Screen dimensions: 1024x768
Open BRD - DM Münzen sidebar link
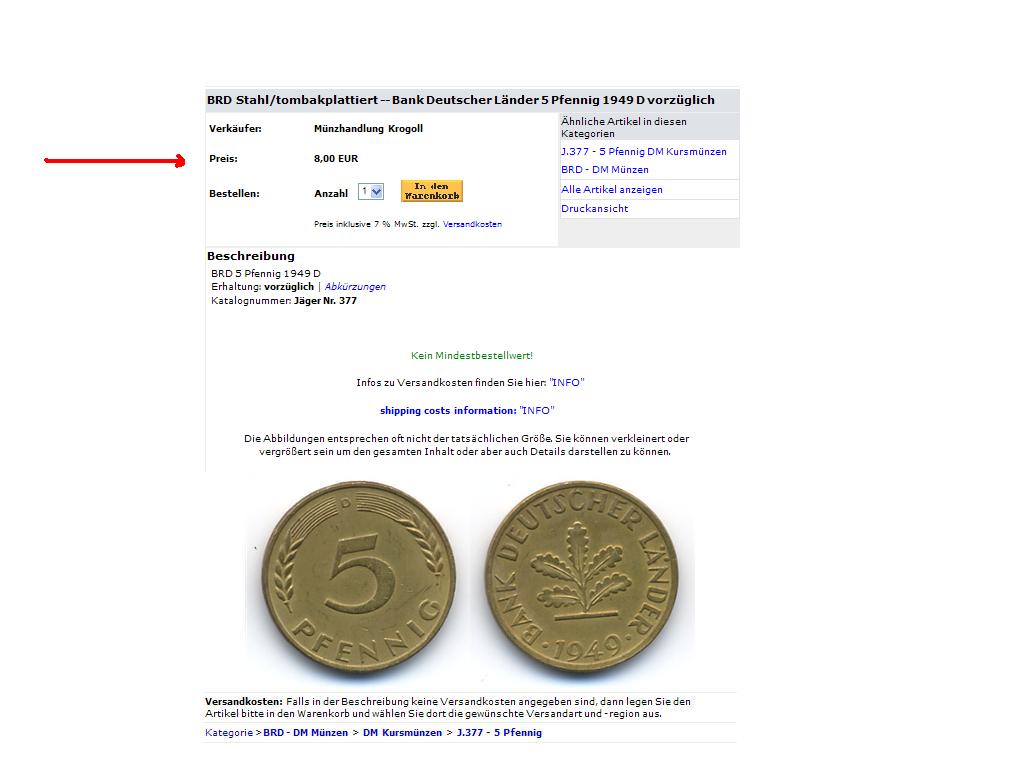605,170
